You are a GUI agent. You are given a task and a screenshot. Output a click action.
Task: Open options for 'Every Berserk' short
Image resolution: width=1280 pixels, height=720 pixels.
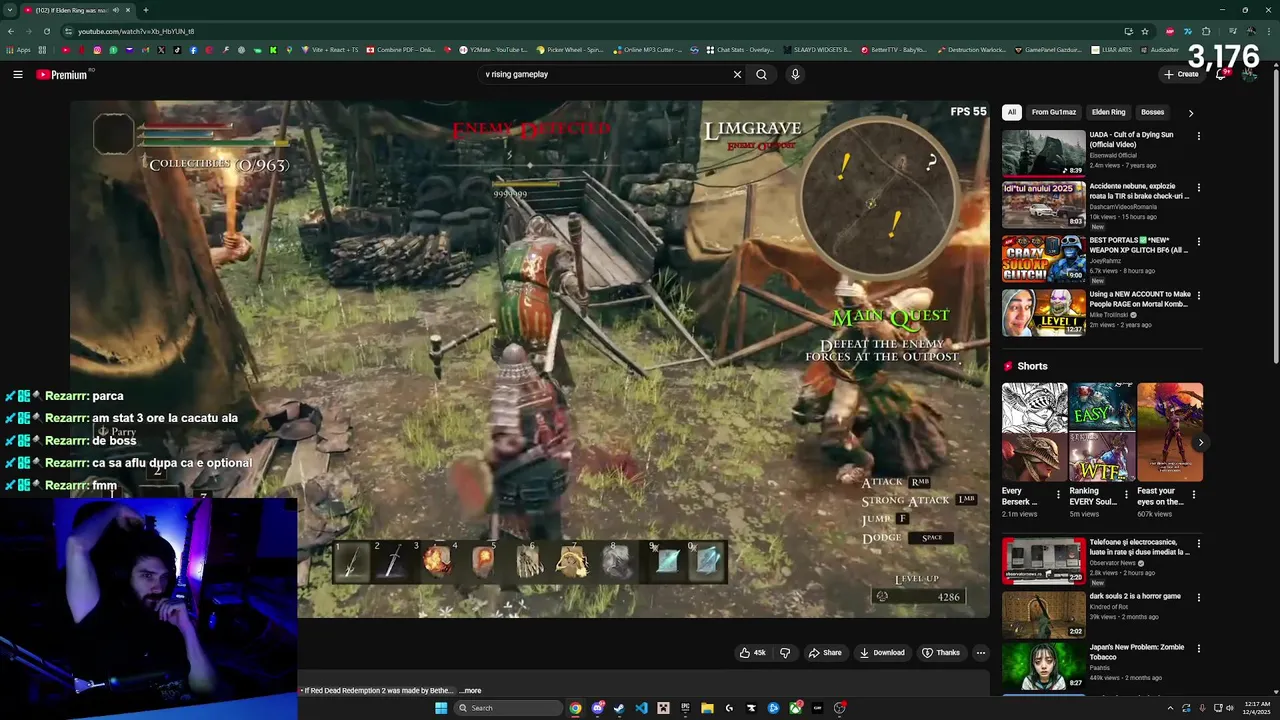click(1058, 494)
